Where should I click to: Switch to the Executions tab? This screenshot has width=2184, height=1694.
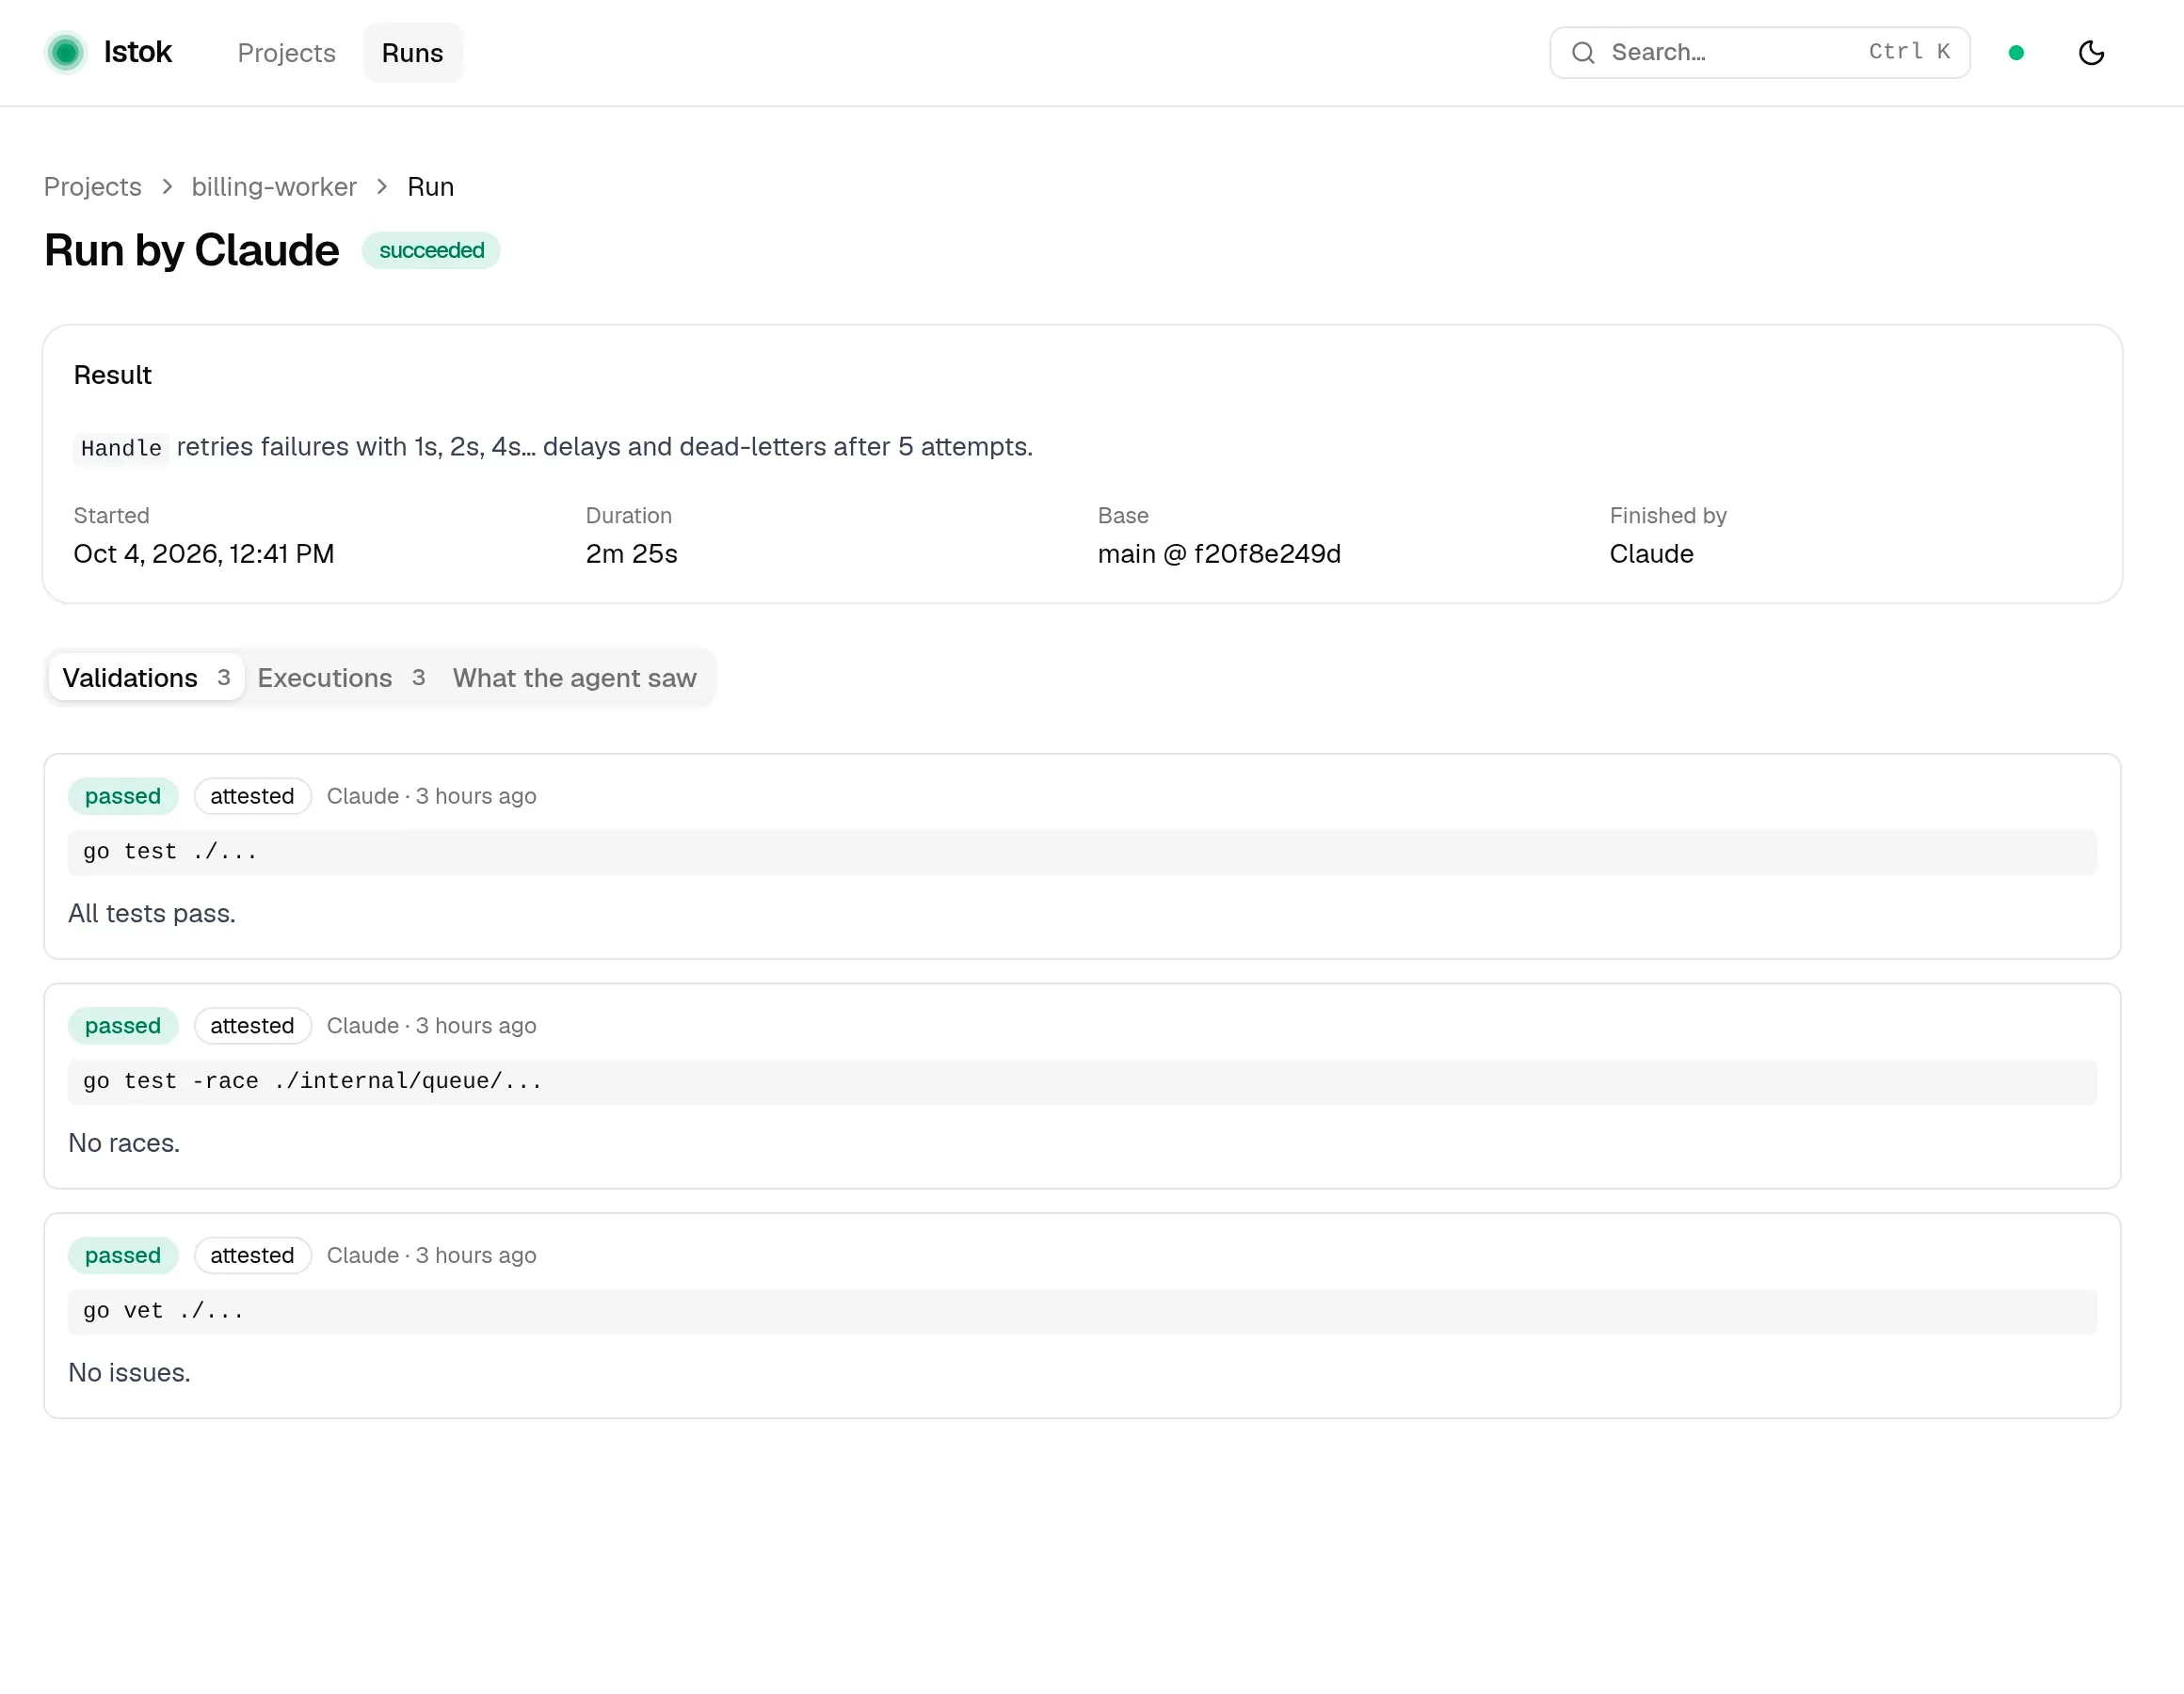(x=341, y=678)
